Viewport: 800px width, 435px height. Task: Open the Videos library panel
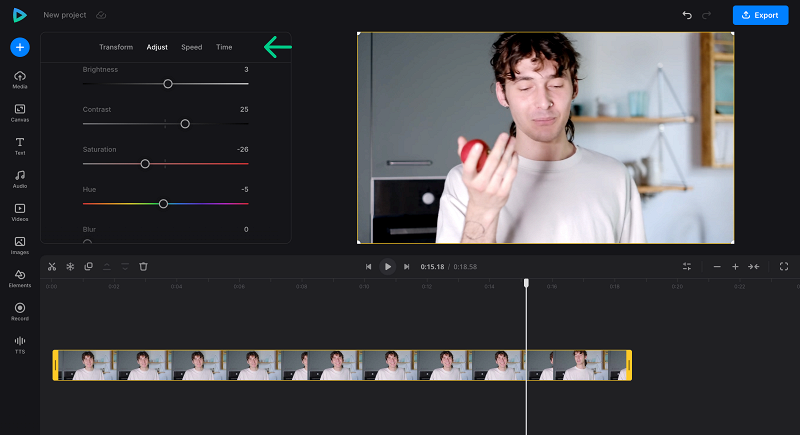click(20, 213)
